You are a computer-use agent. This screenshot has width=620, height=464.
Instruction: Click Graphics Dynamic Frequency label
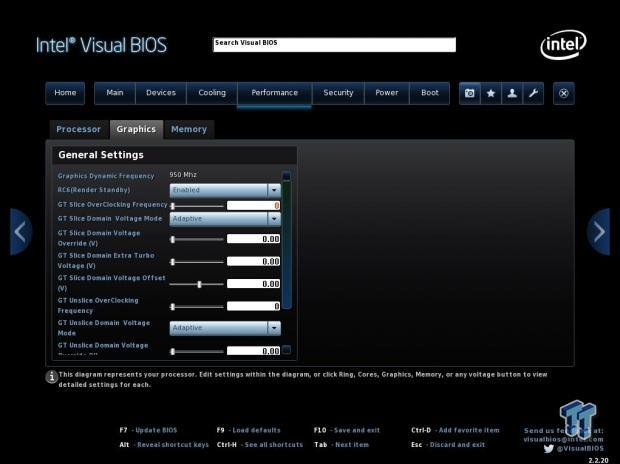click(106, 176)
